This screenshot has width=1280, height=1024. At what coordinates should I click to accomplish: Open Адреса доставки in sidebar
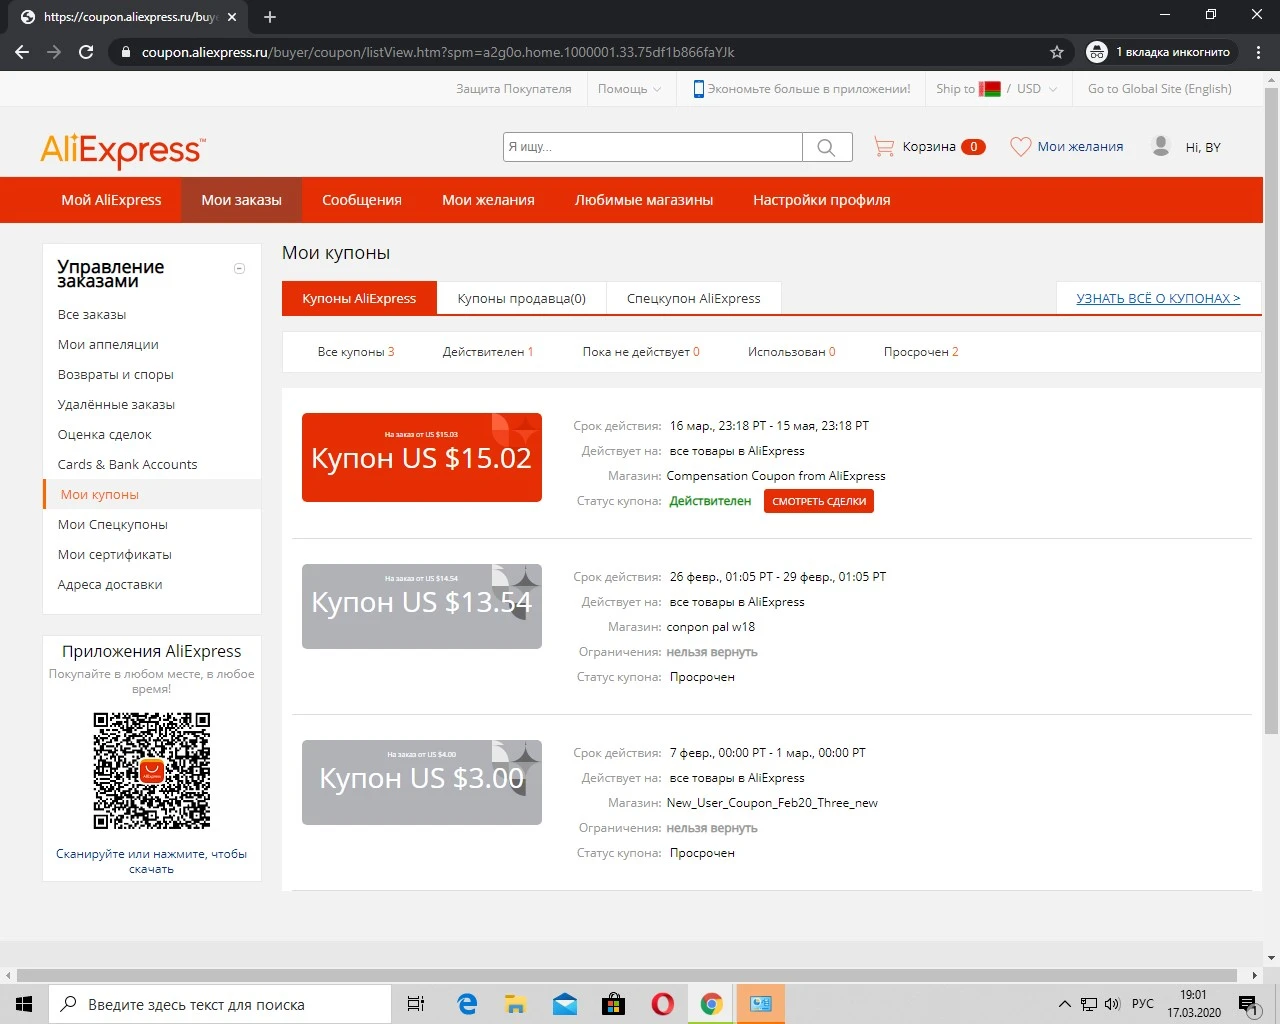pos(110,584)
